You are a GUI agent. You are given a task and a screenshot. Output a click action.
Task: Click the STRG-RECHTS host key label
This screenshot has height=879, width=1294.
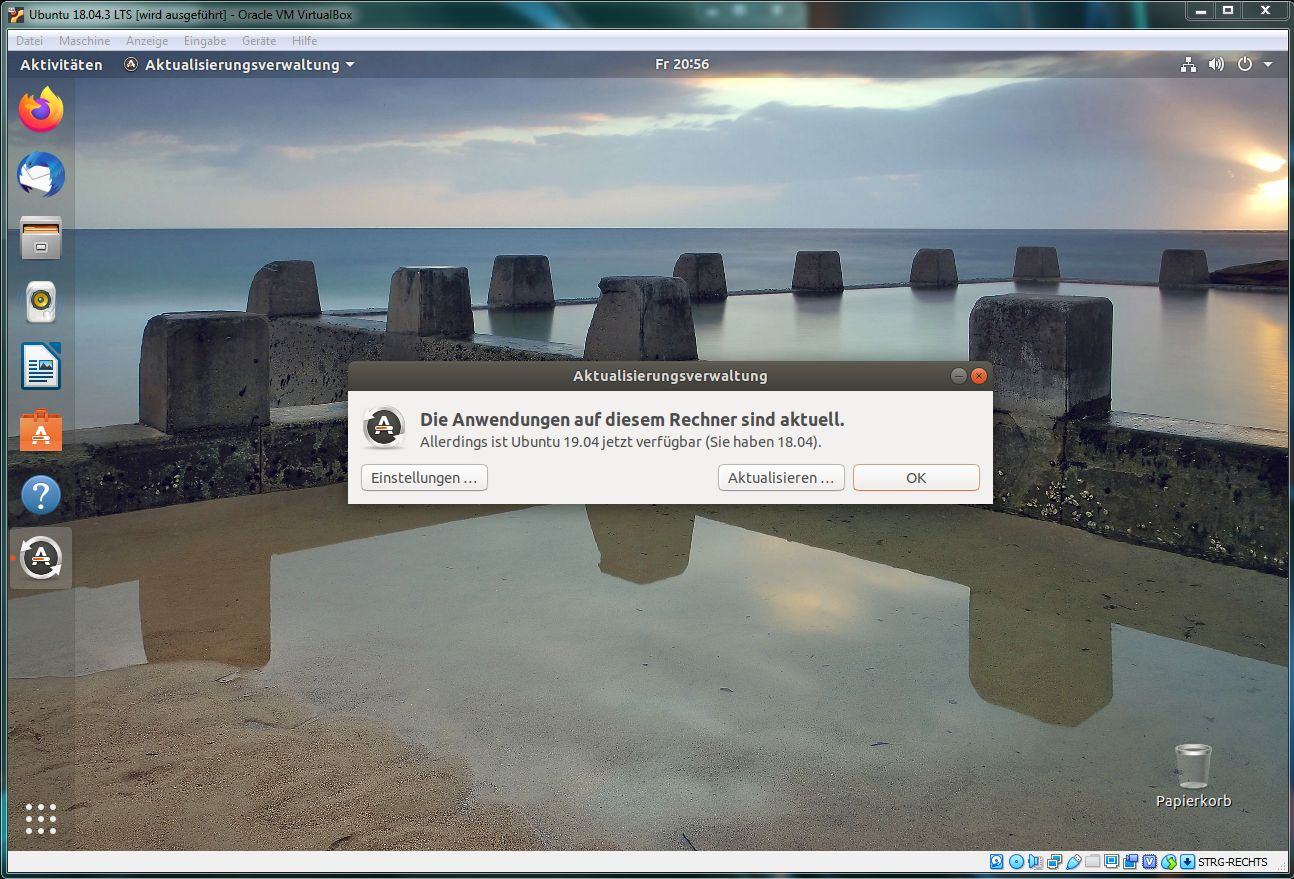(x=1233, y=862)
